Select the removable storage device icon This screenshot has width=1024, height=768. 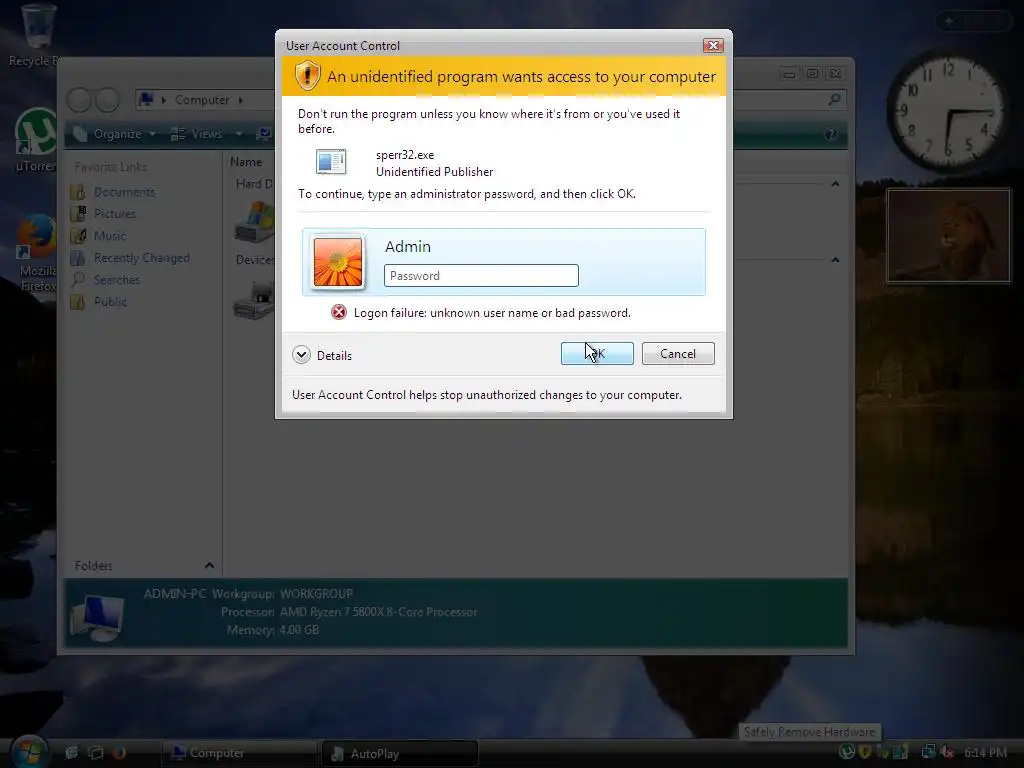point(255,300)
